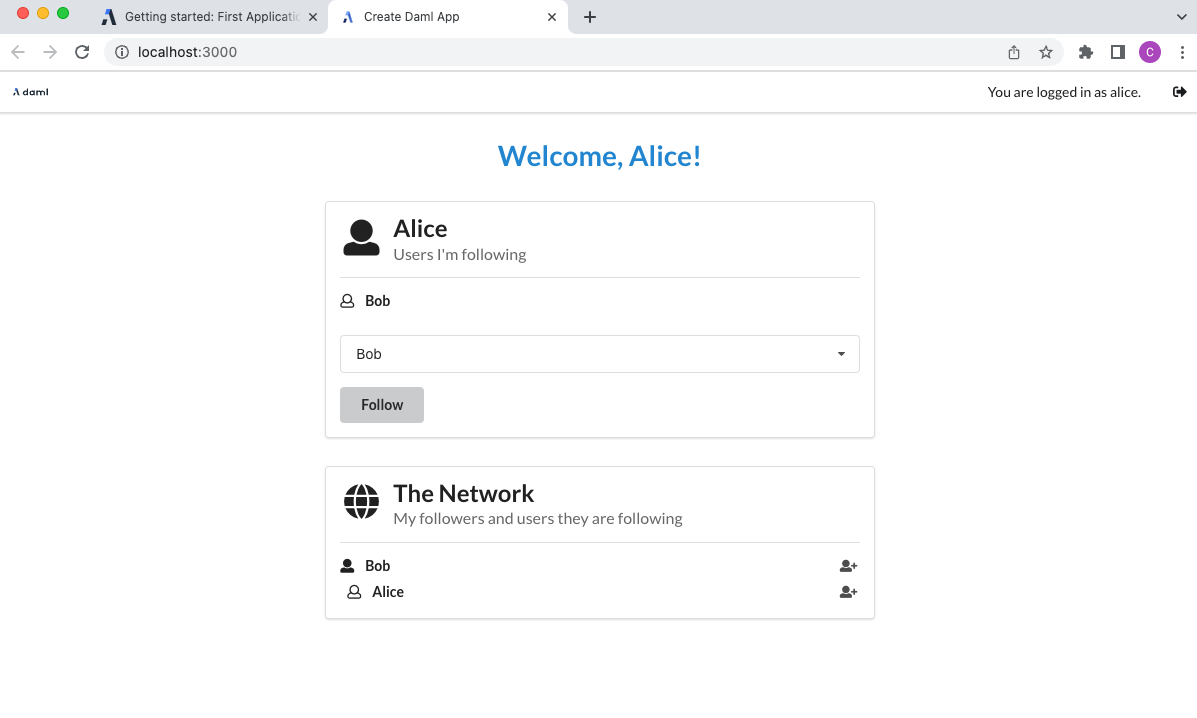Switch to the Getting started tab
The width and height of the screenshot is (1197, 718).
point(210,17)
